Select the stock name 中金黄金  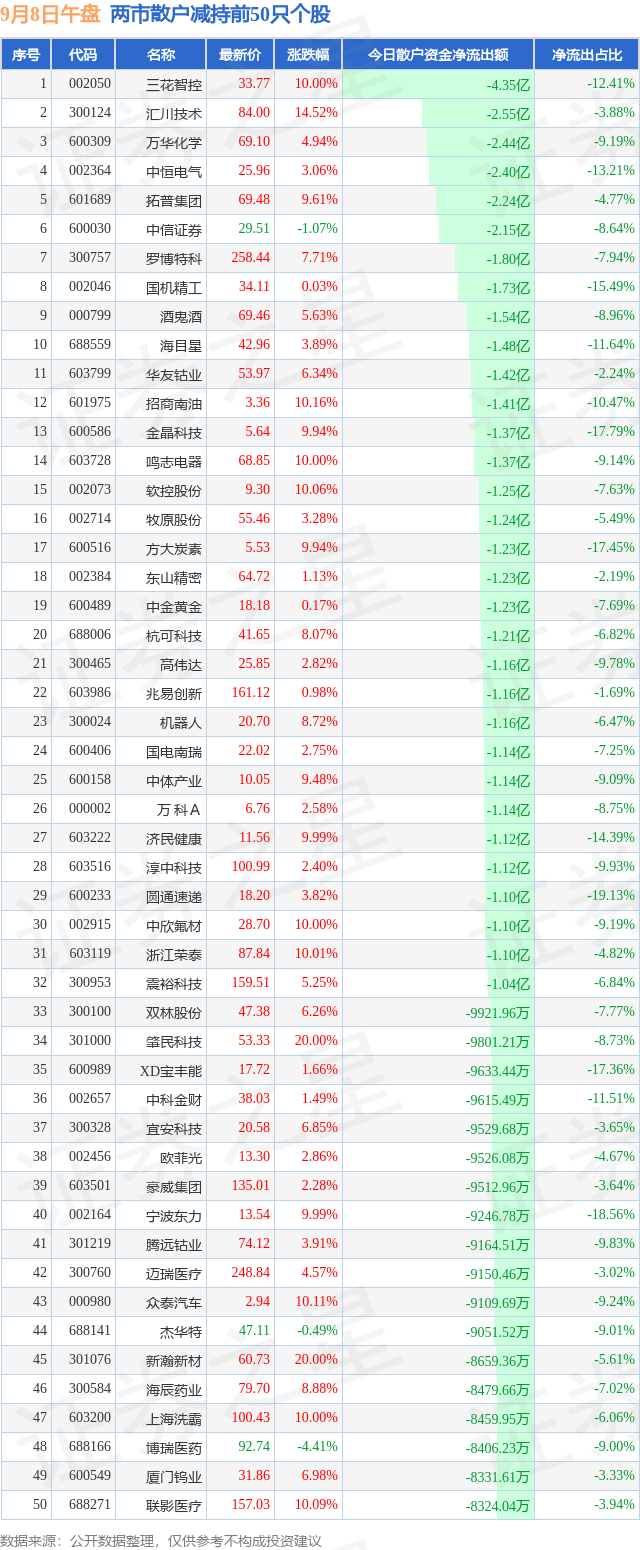[x=174, y=606]
